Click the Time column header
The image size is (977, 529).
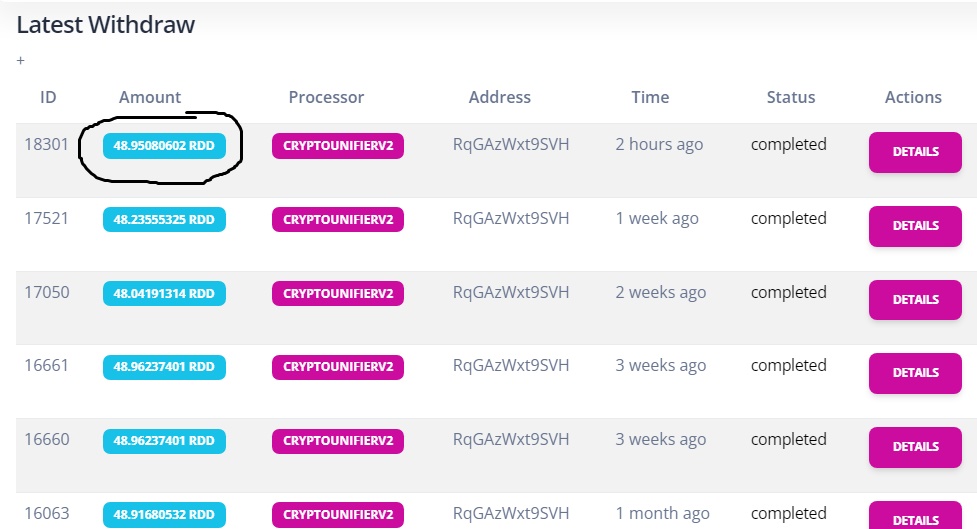click(x=650, y=97)
